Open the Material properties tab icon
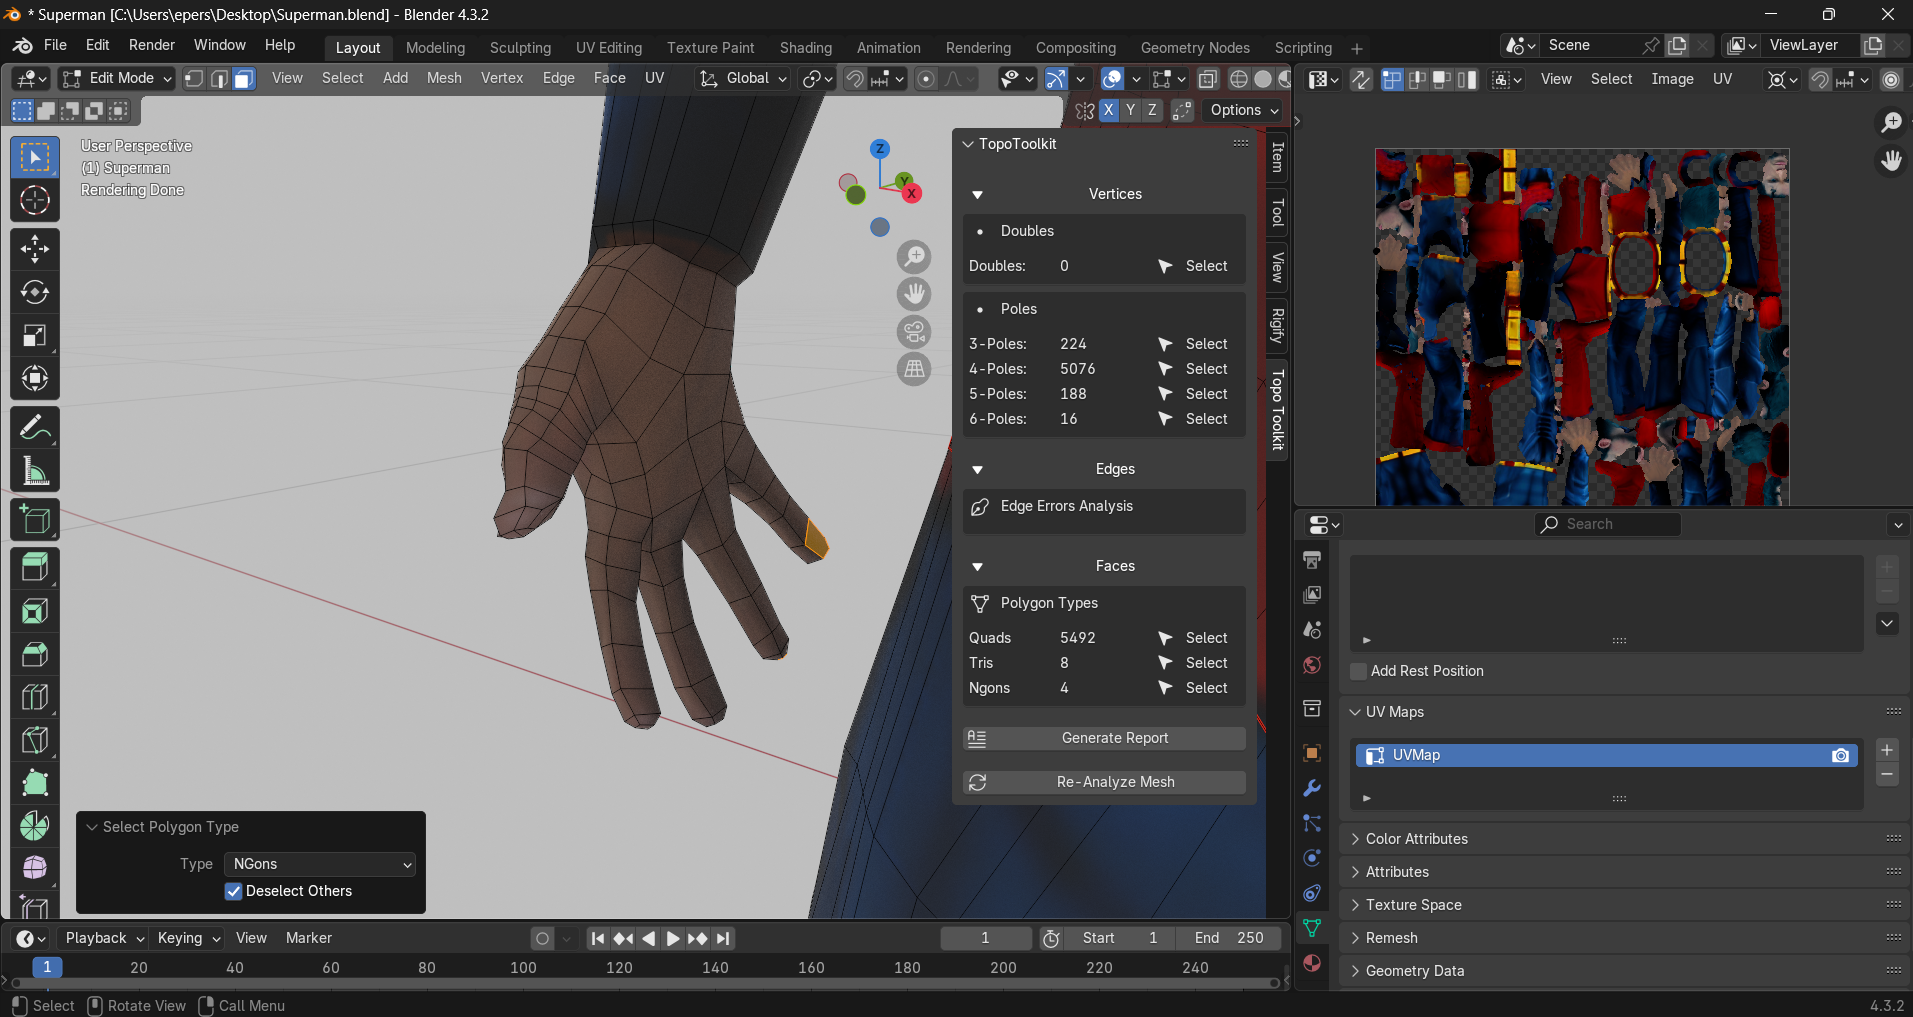 pyautogui.click(x=1312, y=963)
